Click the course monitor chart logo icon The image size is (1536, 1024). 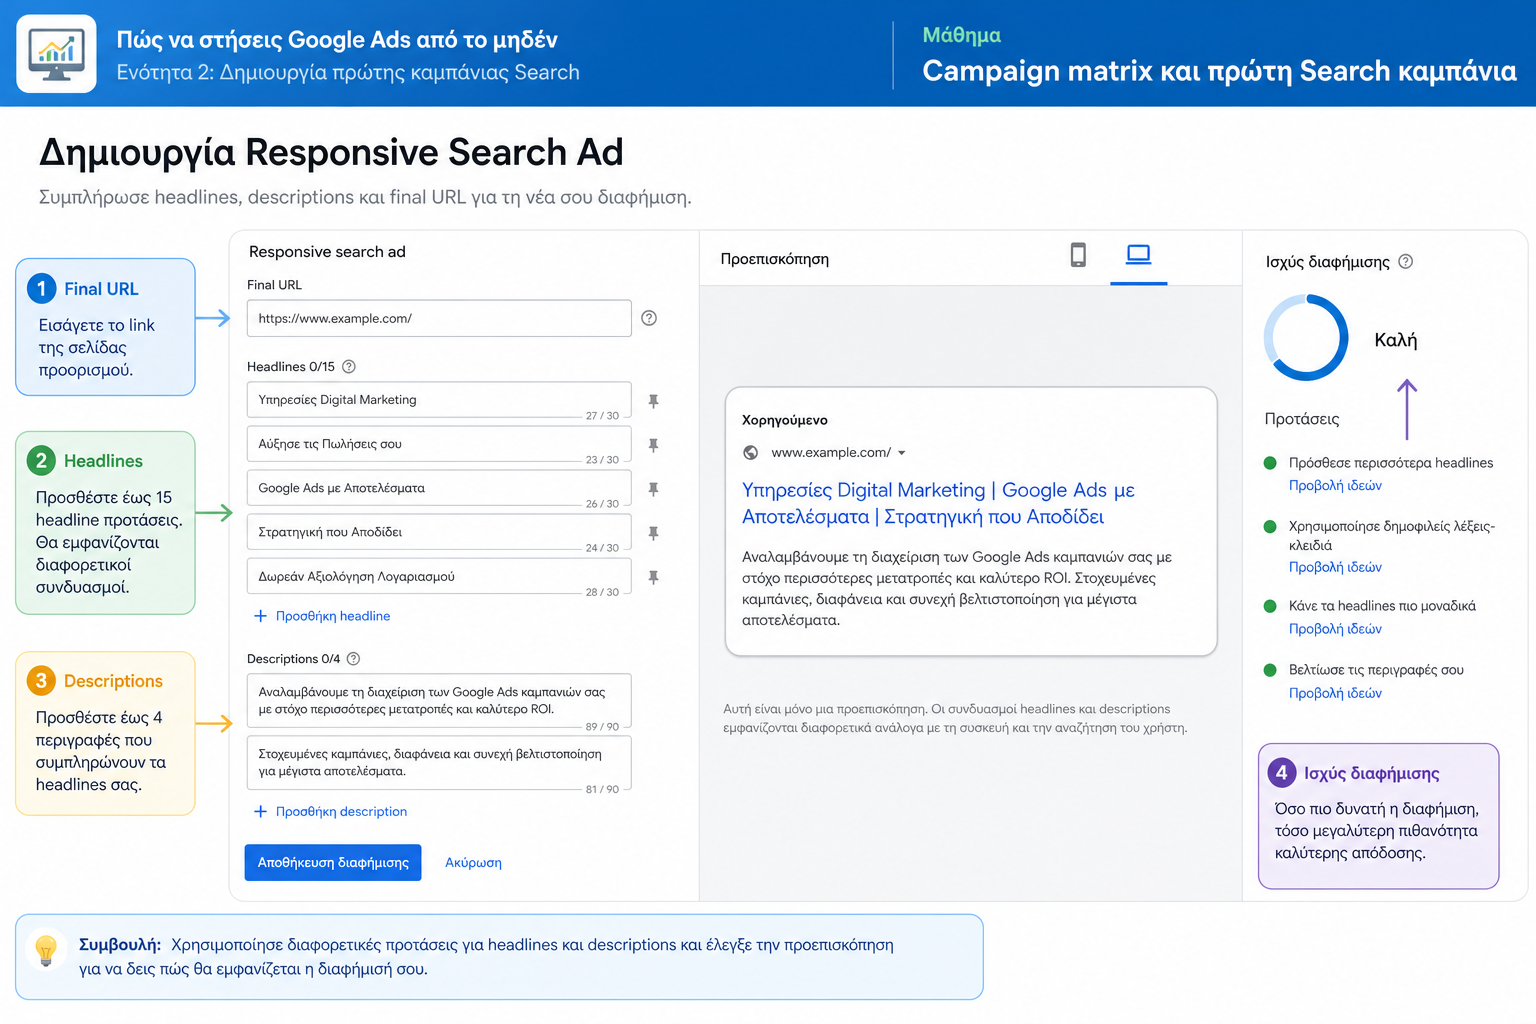pyautogui.click(x=57, y=54)
